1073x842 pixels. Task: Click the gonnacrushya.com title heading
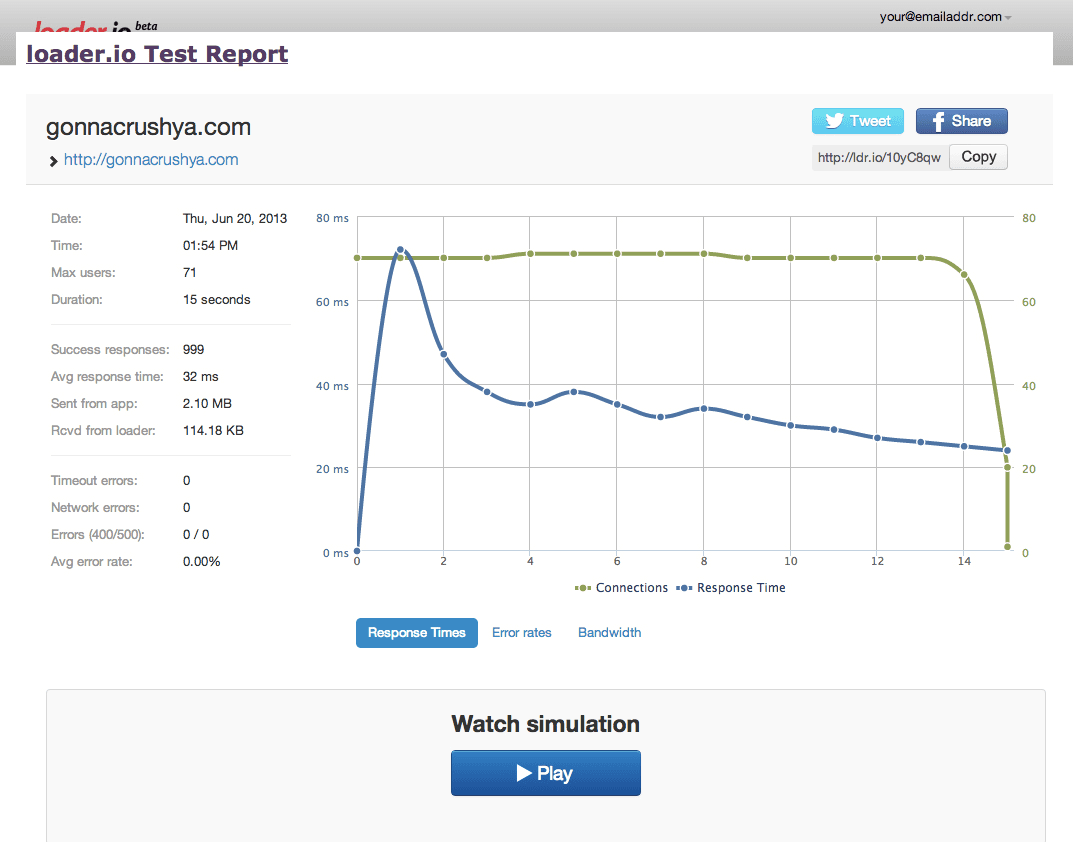tap(148, 127)
